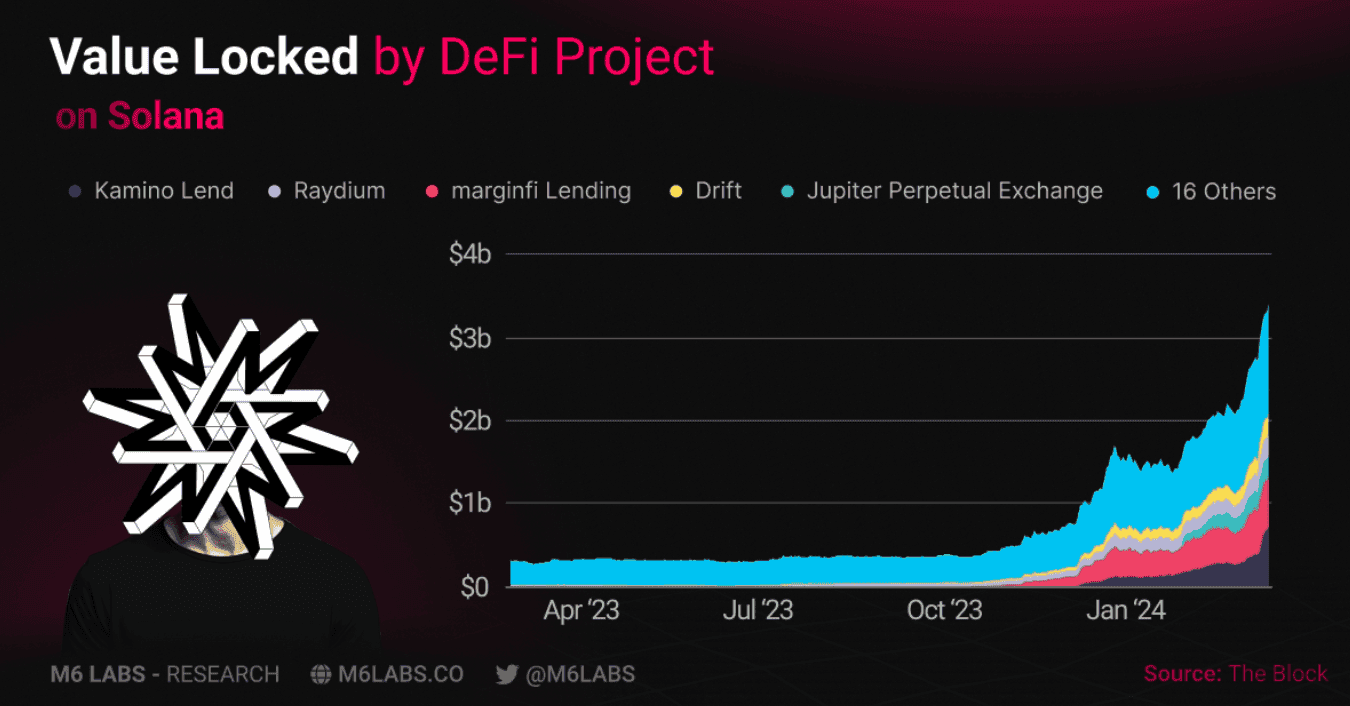The image size is (1350, 706).
Task: Click the Value Locked title text
Action: click(x=204, y=58)
